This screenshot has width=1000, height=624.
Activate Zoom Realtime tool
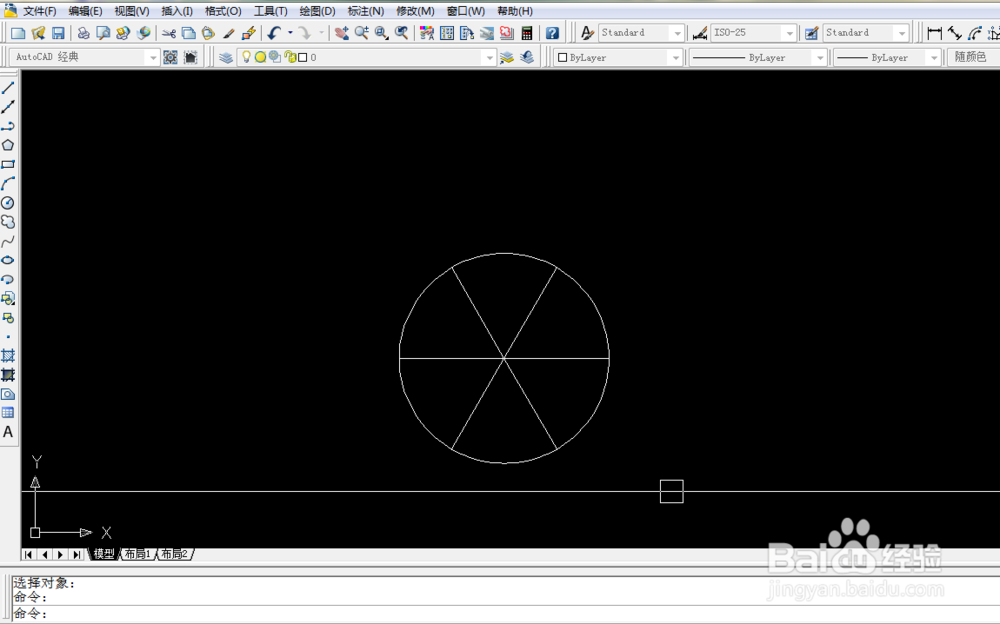(x=362, y=33)
